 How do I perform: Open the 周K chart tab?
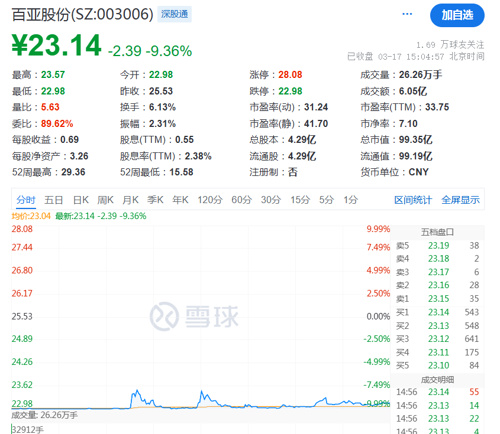[x=105, y=200]
